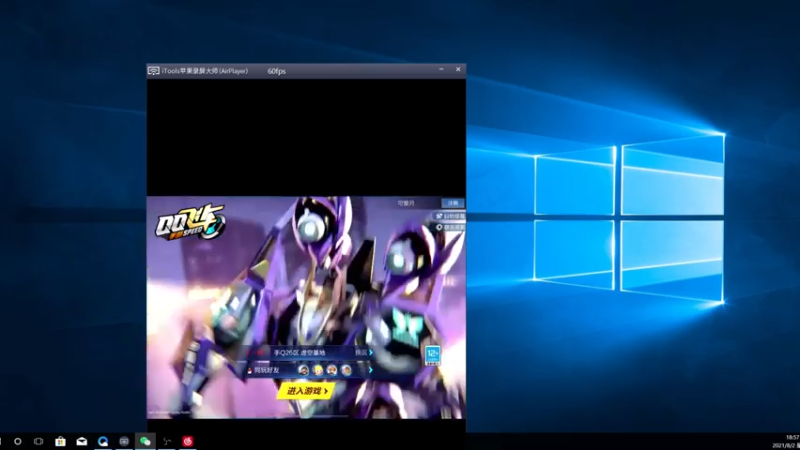The width and height of the screenshot is (800, 450).
Task: Click the 可爱月 account name
Action: 406,203
